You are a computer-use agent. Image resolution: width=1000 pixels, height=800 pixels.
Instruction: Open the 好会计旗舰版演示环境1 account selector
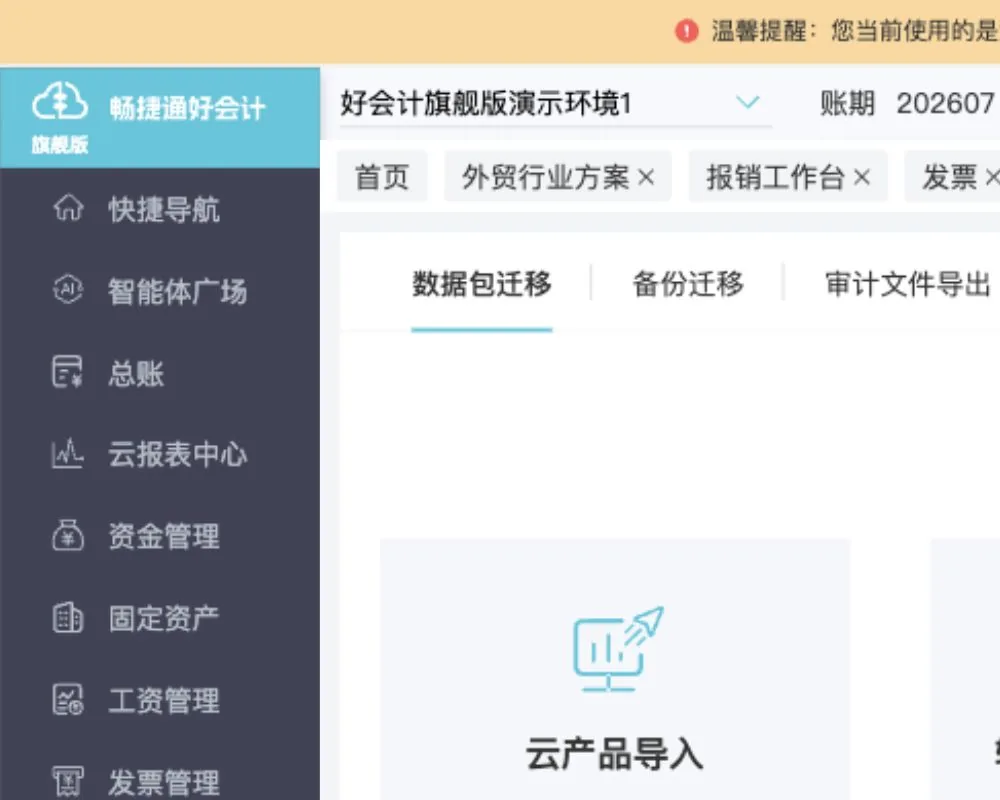point(555,103)
